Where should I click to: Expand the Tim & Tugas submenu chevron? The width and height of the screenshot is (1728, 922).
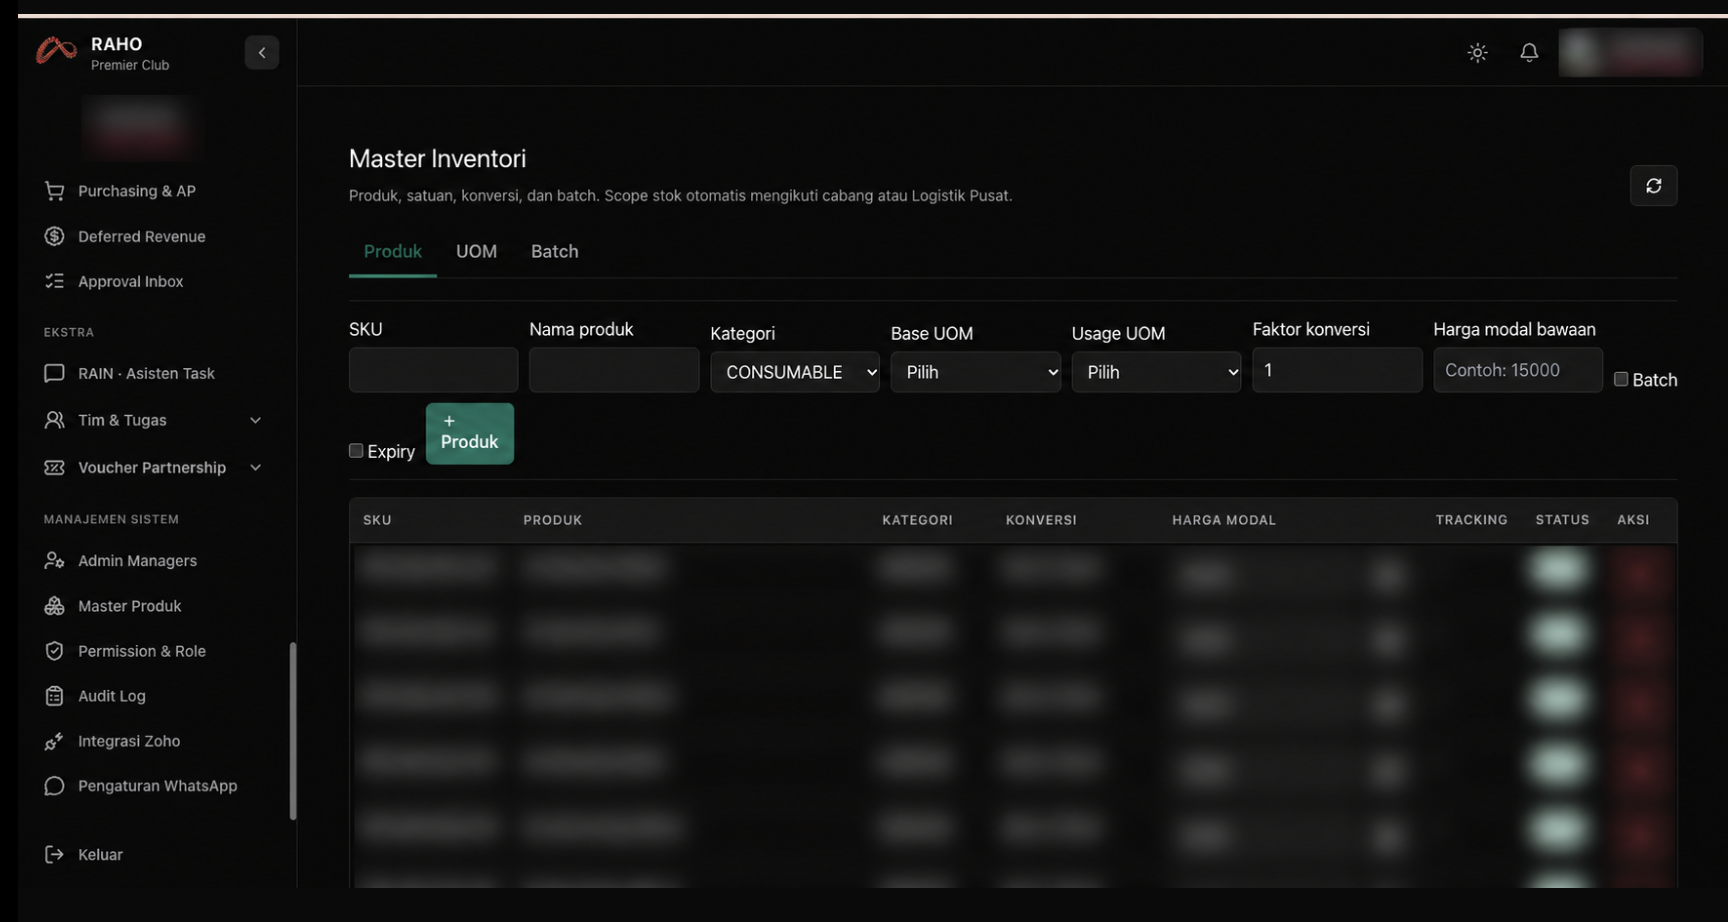pyautogui.click(x=256, y=421)
